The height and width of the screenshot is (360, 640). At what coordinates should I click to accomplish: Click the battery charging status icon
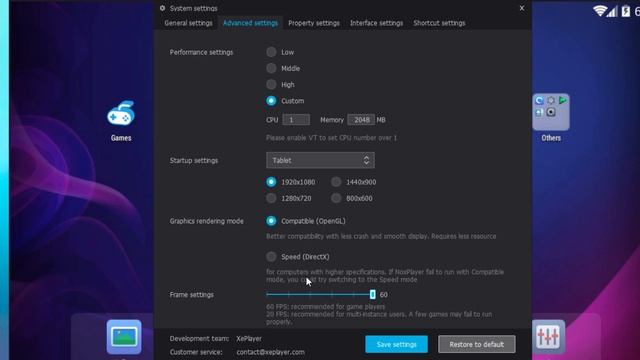click(625, 11)
